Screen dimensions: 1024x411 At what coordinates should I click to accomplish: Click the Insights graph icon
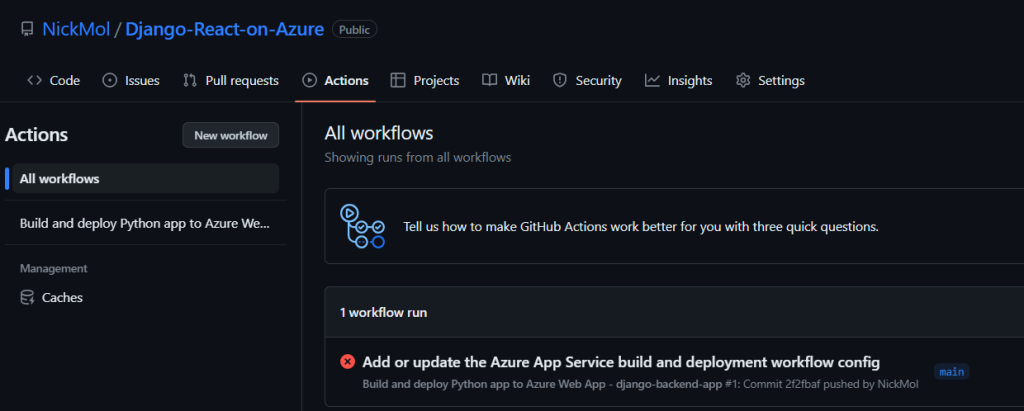point(652,80)
